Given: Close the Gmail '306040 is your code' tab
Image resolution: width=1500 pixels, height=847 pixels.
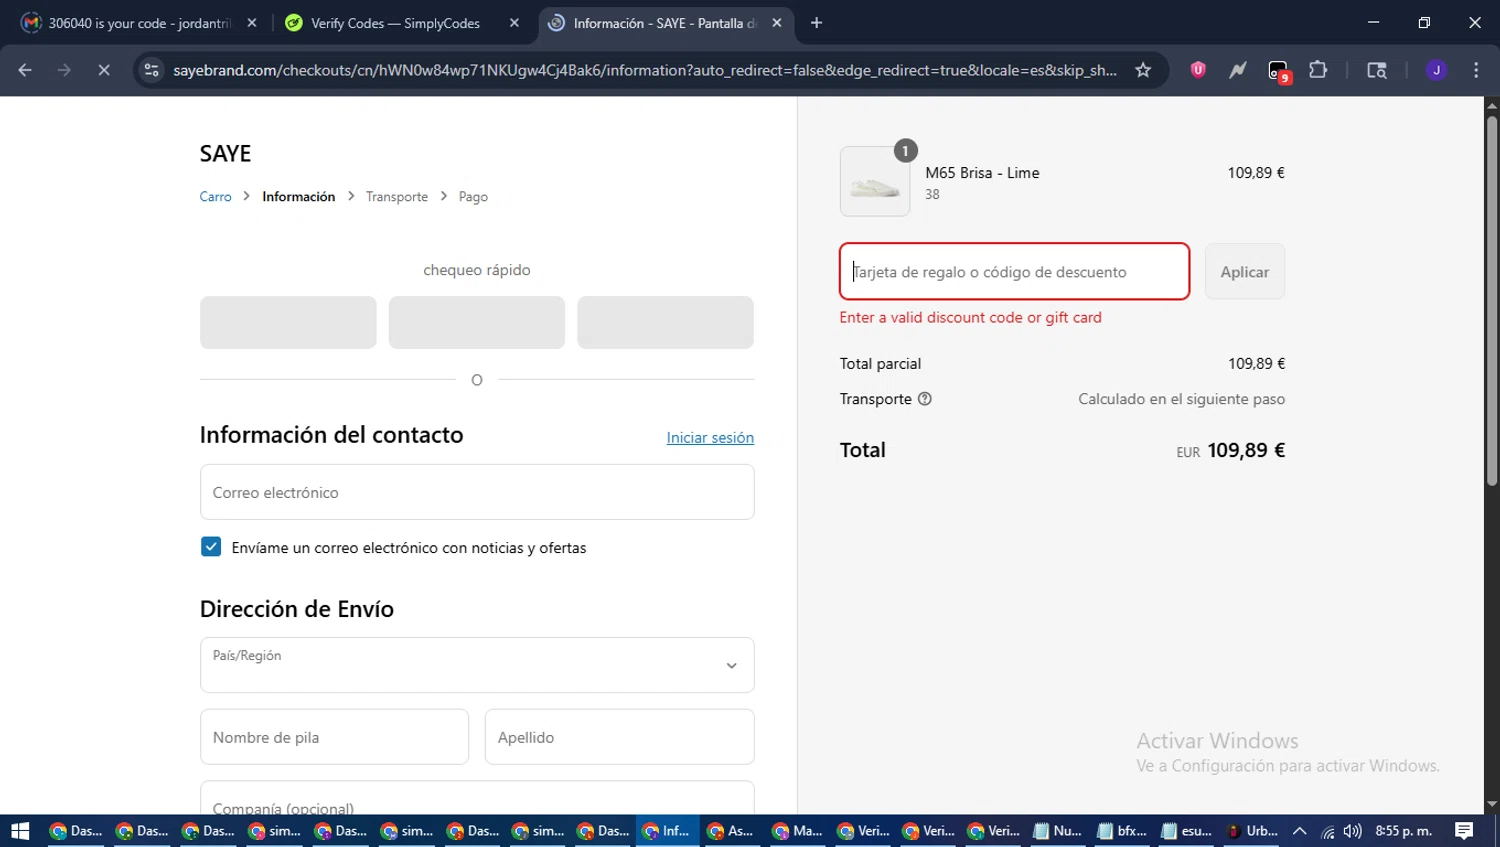Looking at the screenshot, I should [252, 23].
